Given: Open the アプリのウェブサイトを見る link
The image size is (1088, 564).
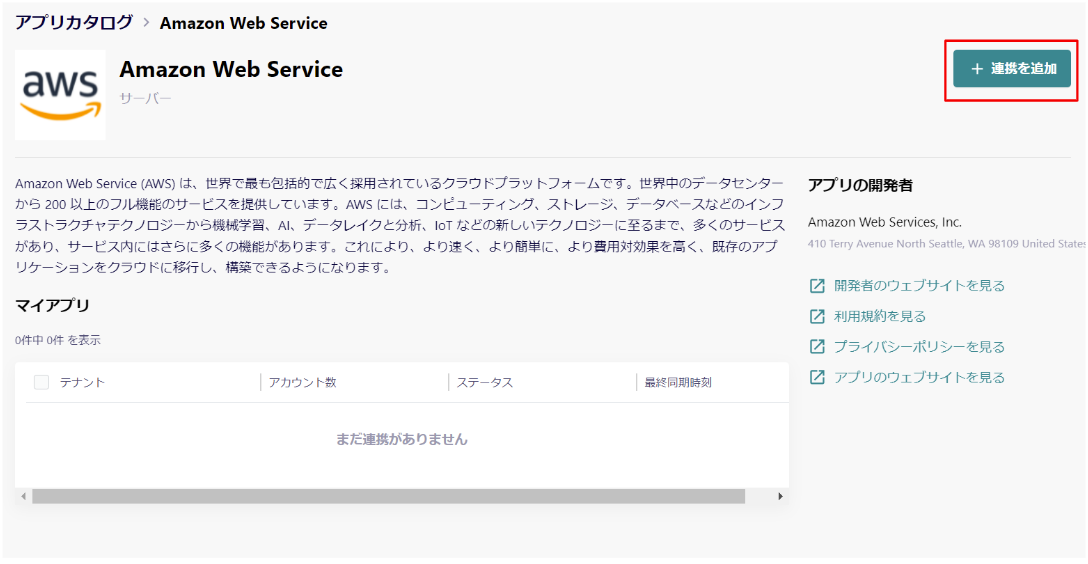Looking at the screenshot, I should click(919, 377).
